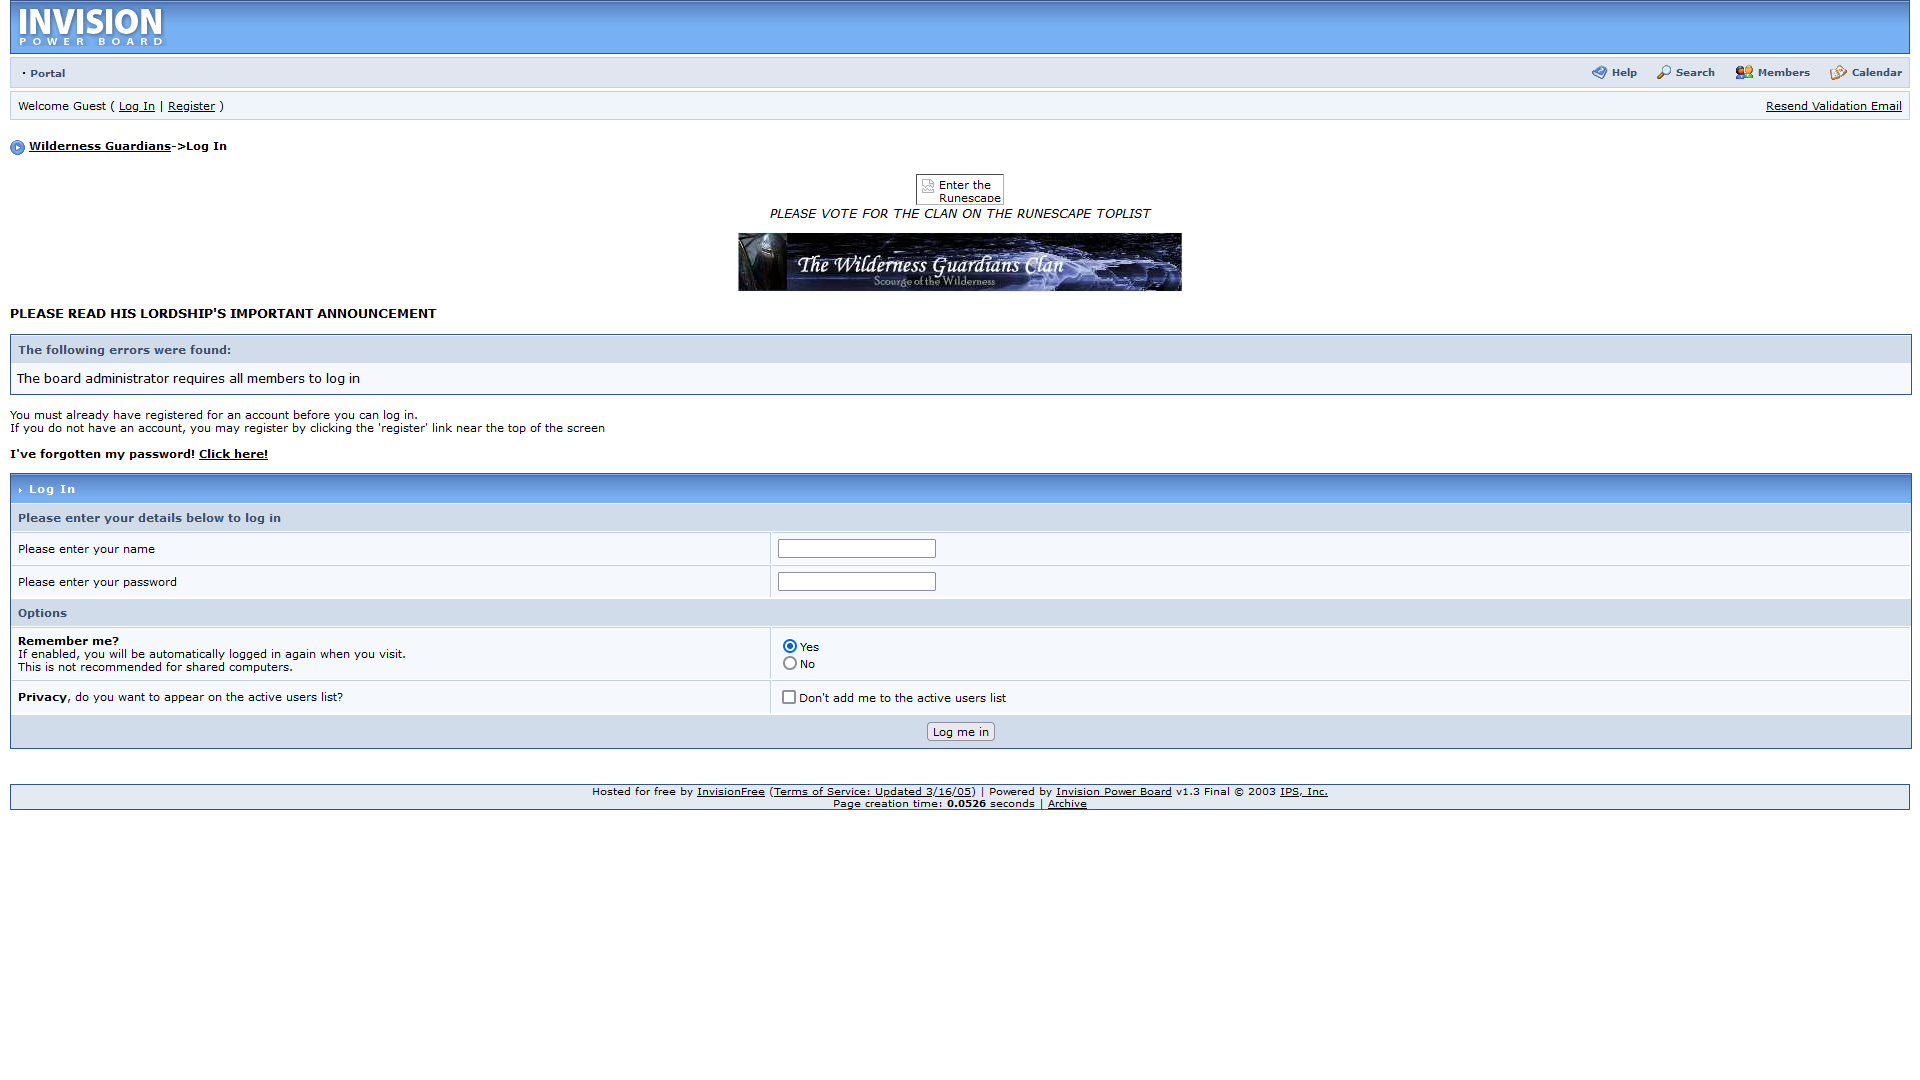Focus the password input field
Viewport: 1920px width, 1080px height.
[856, 582]
